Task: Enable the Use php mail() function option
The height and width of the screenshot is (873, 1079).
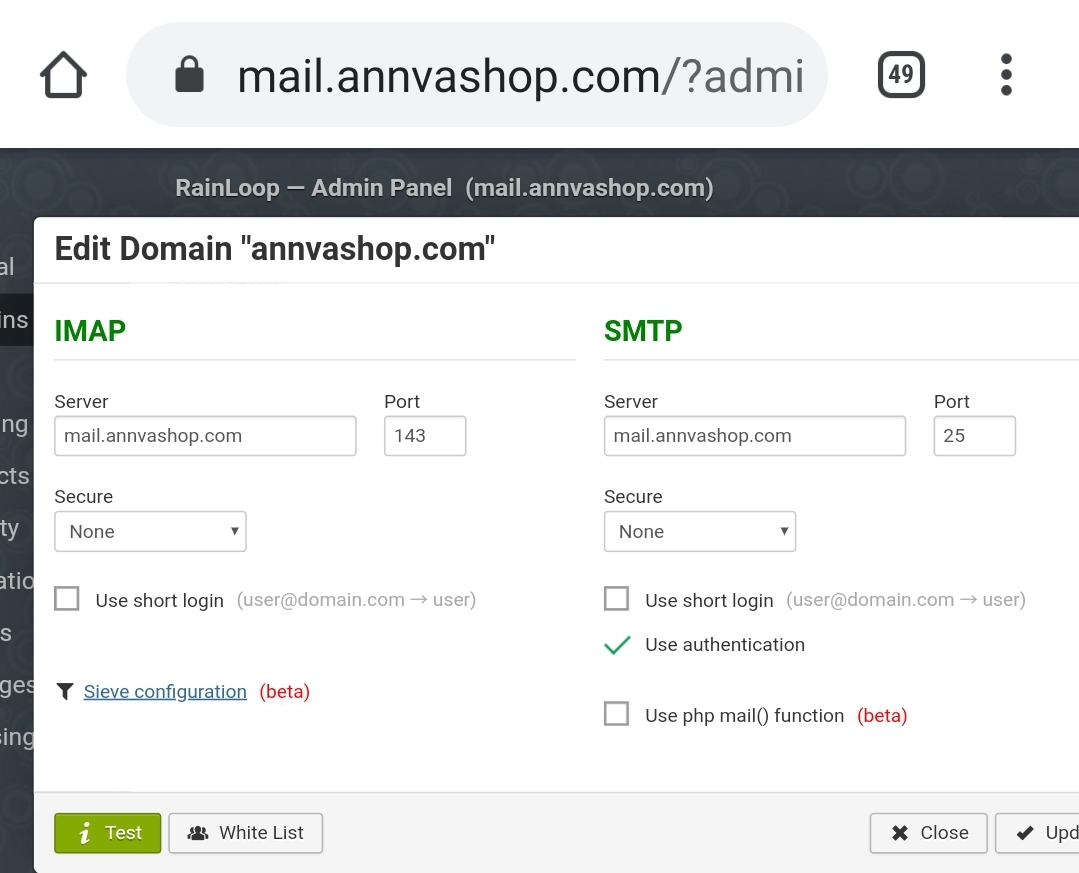Action: click(x=616, y=713)
